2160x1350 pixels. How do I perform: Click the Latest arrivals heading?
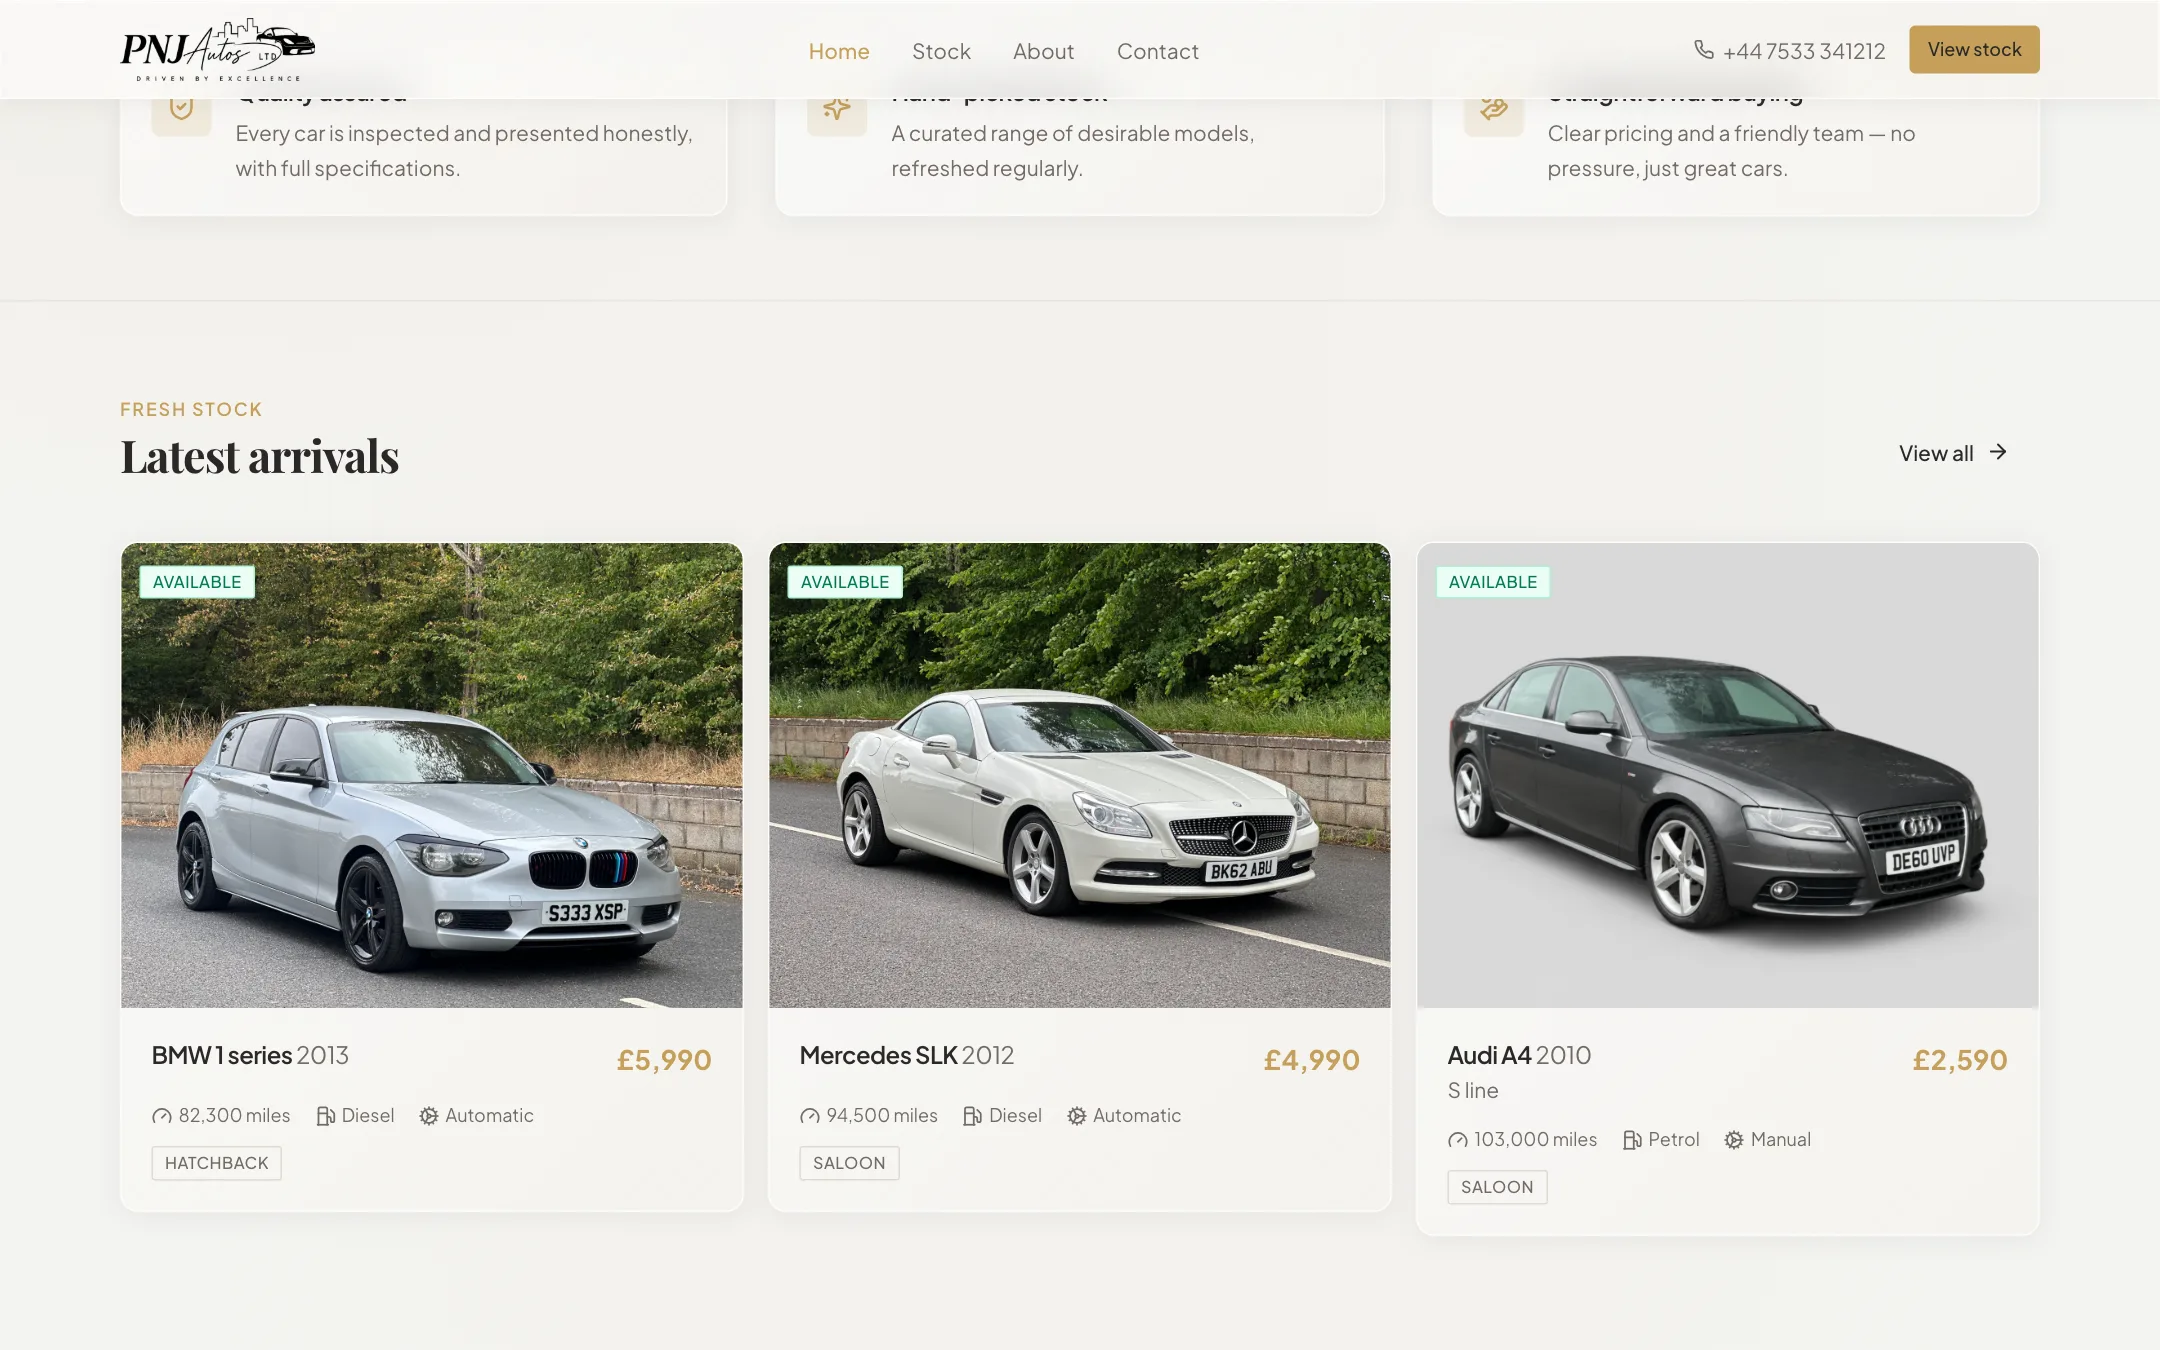click(260, 457)
